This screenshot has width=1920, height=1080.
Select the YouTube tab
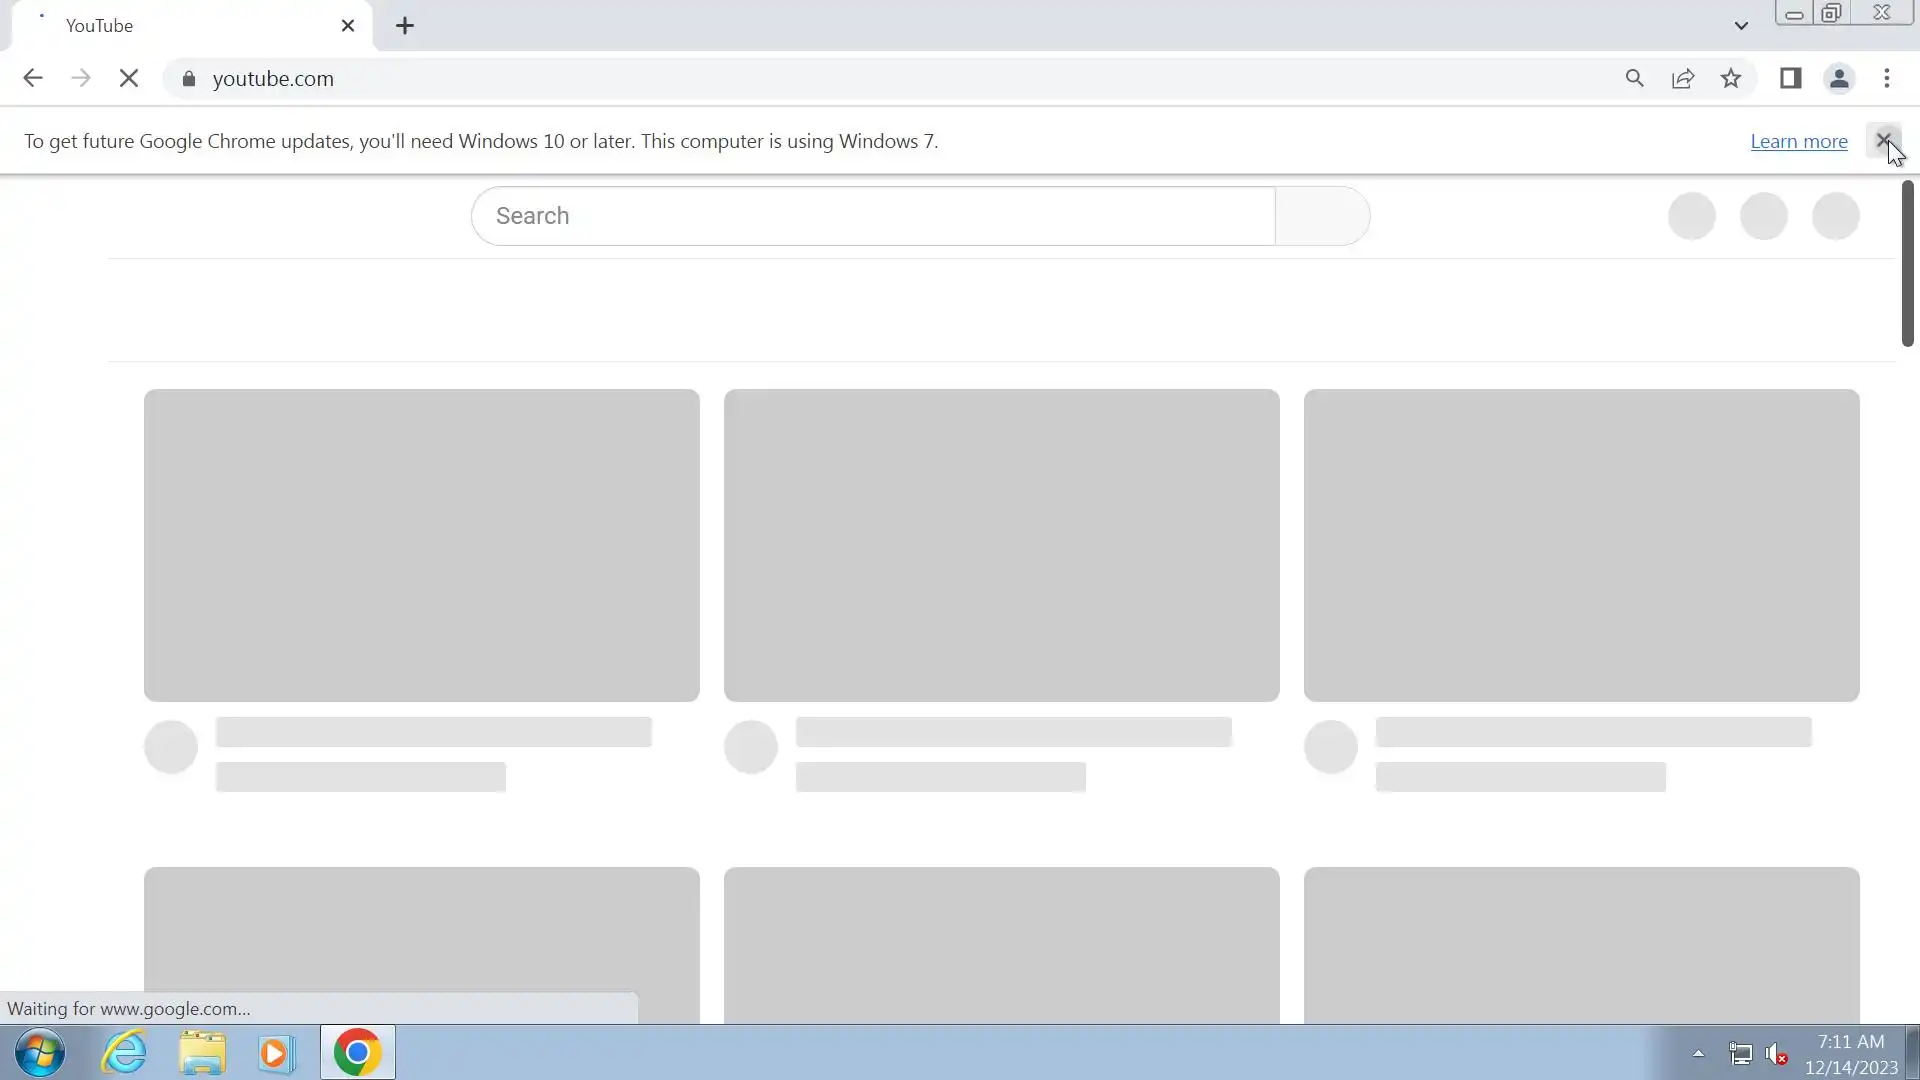pos(180,26)
